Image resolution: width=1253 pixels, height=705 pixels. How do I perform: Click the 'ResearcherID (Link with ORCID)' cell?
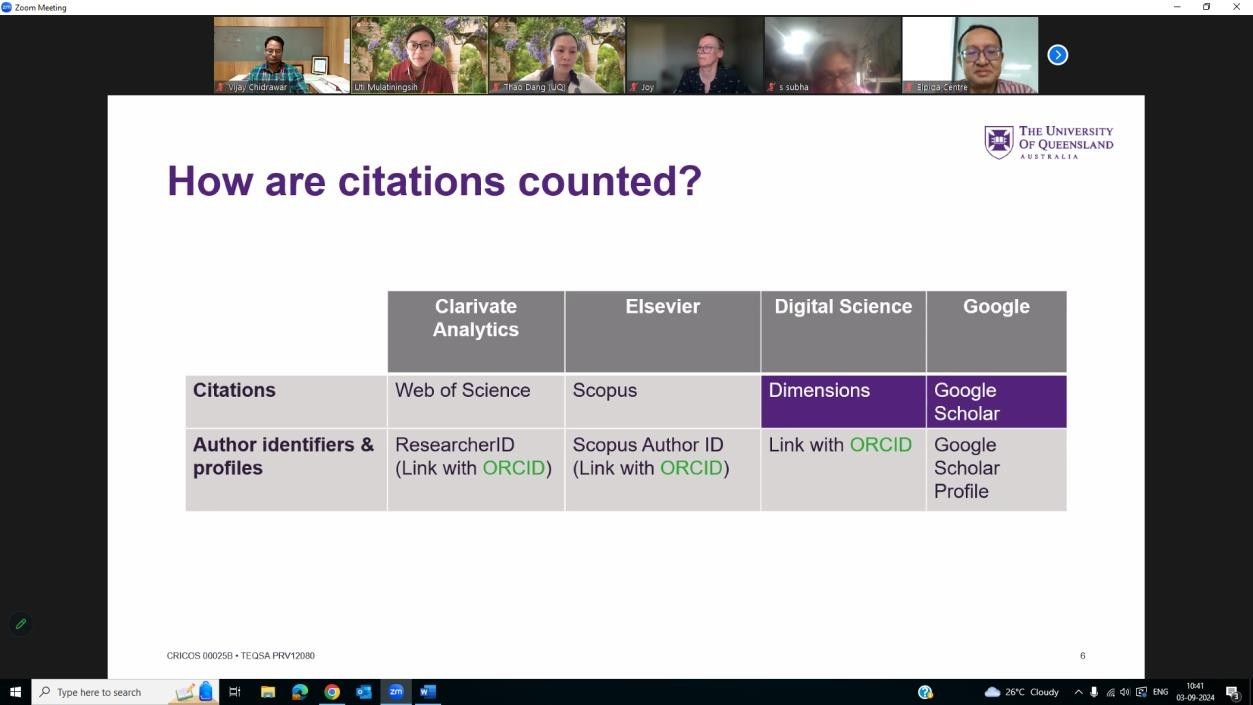pyautogui.click(x=476, y=469)
